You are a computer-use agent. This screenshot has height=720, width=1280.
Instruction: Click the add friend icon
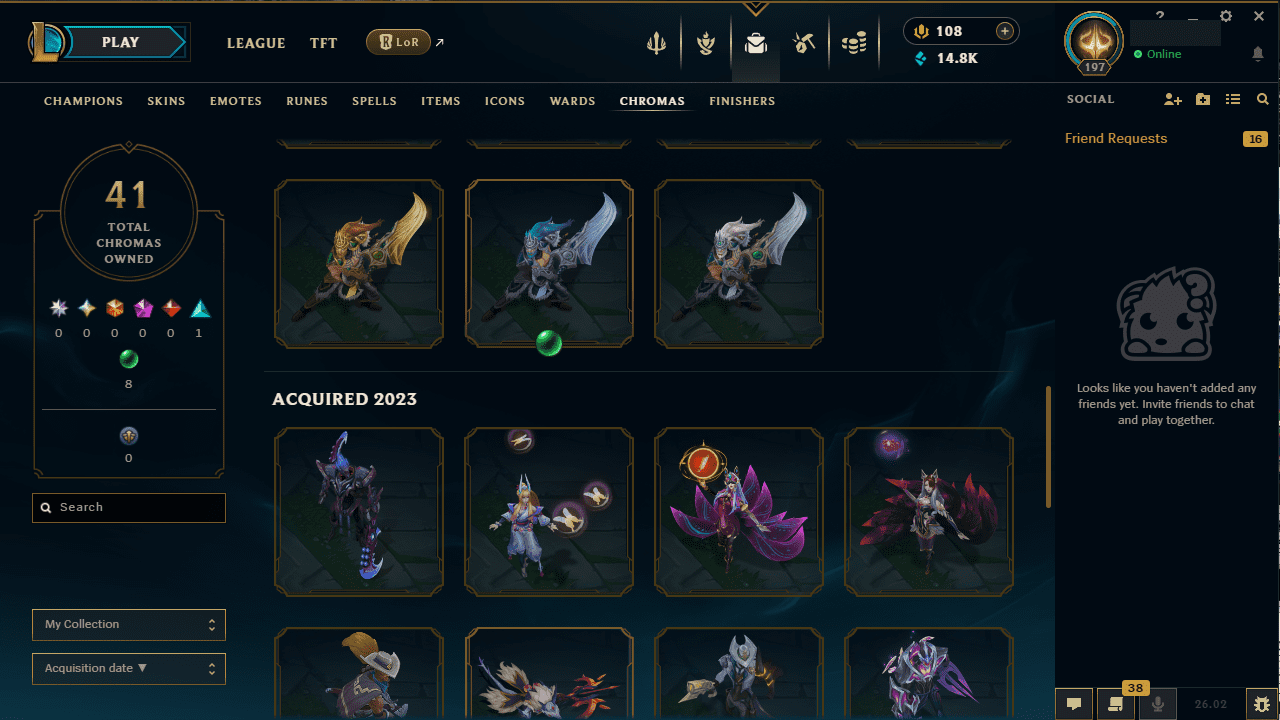pos(1173,100)
